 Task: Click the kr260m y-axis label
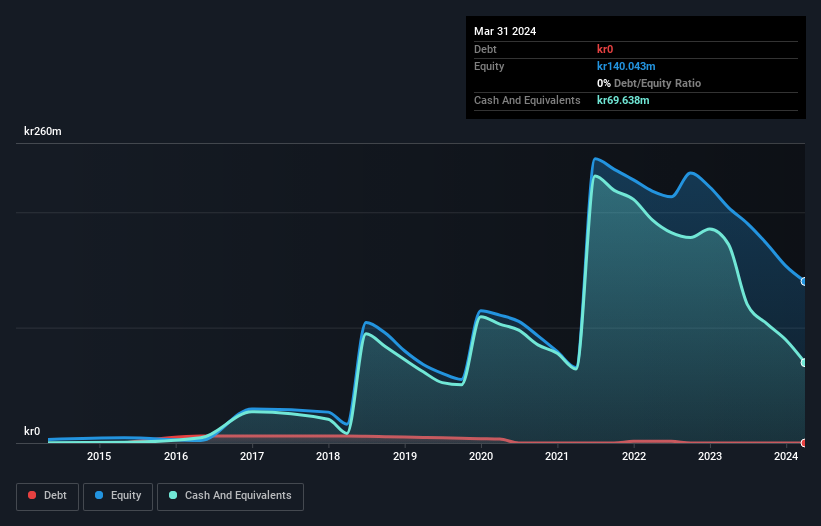point(42,131)
